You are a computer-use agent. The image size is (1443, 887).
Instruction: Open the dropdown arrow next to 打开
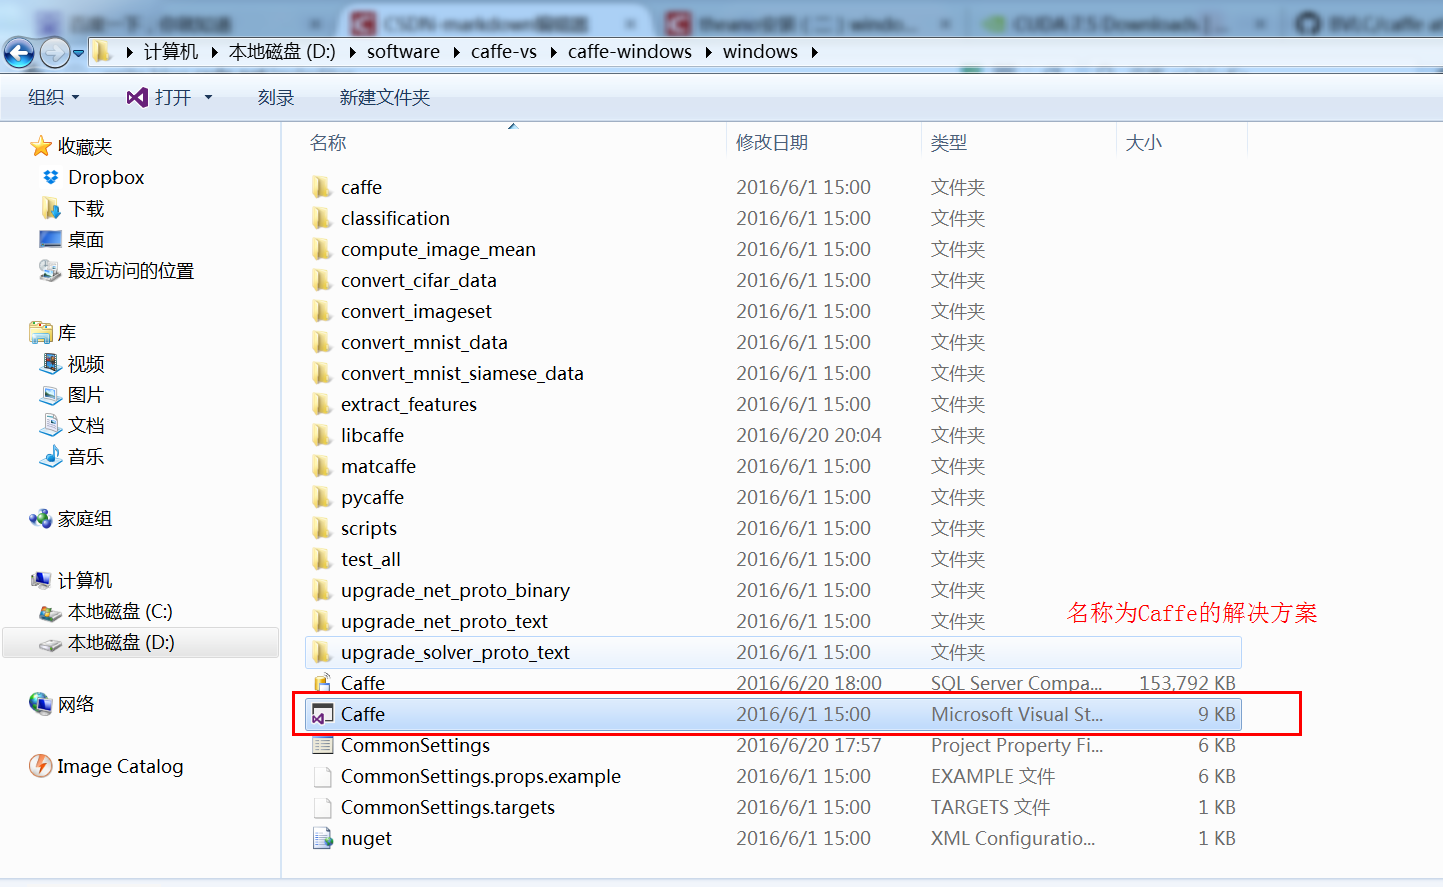pyautogui.click(x=208, y=97)
